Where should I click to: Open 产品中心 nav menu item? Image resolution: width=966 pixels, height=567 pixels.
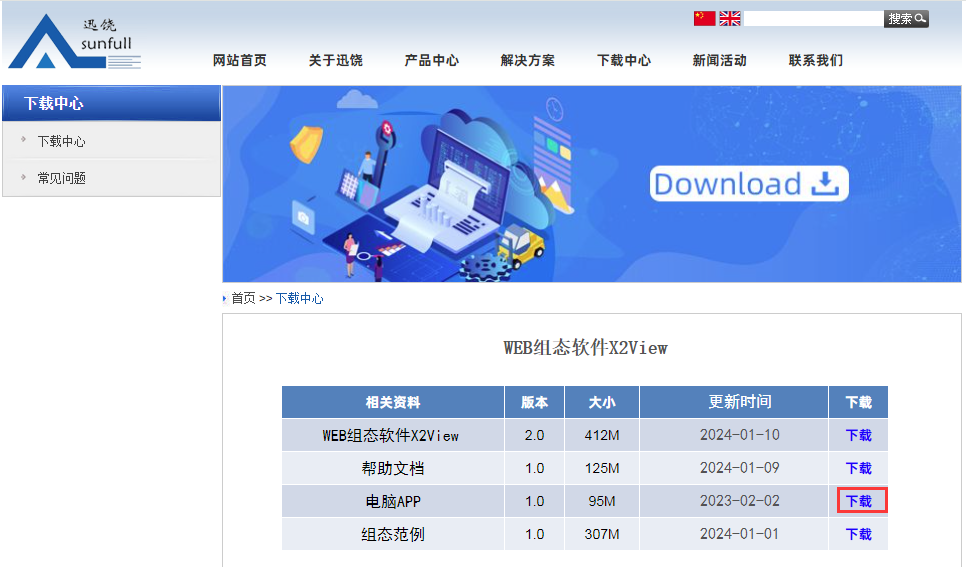431,60
